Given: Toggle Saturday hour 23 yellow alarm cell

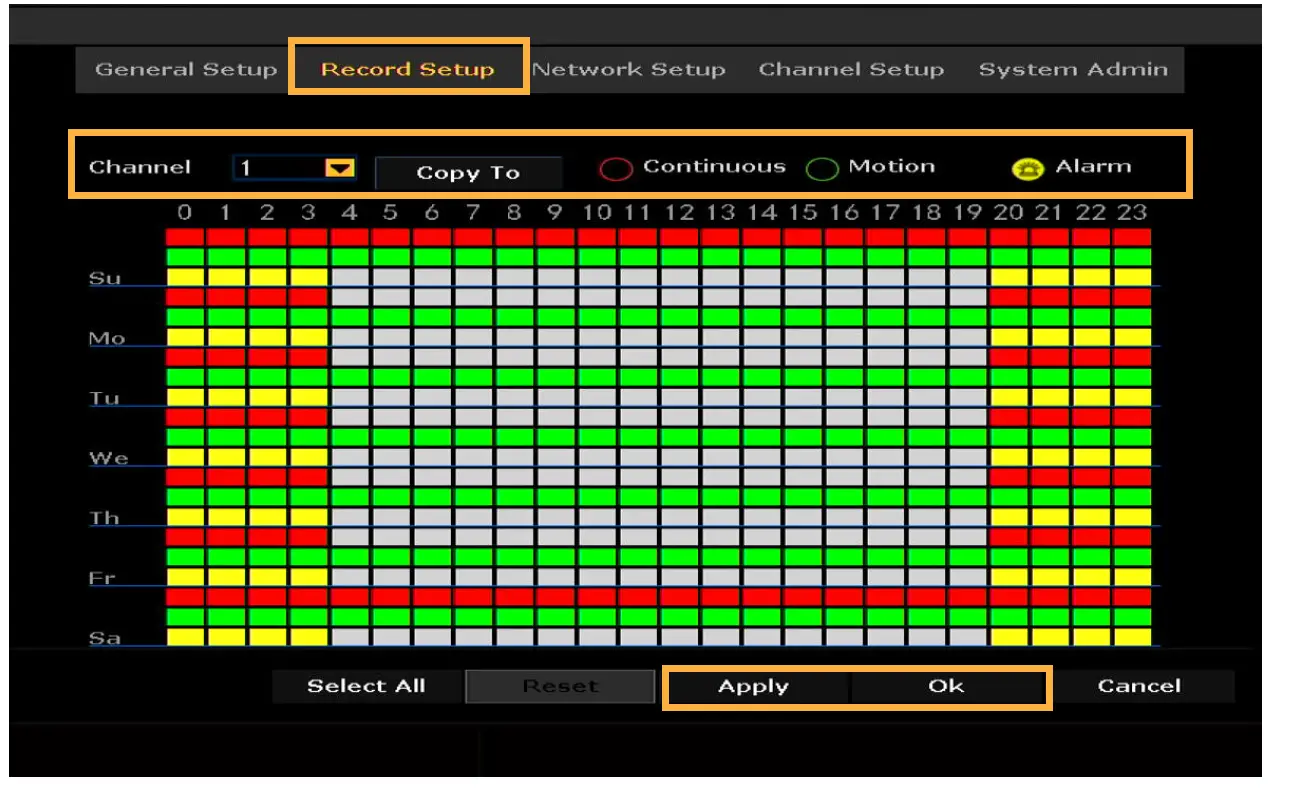Looking at the screenshot, I should 1133,637.
